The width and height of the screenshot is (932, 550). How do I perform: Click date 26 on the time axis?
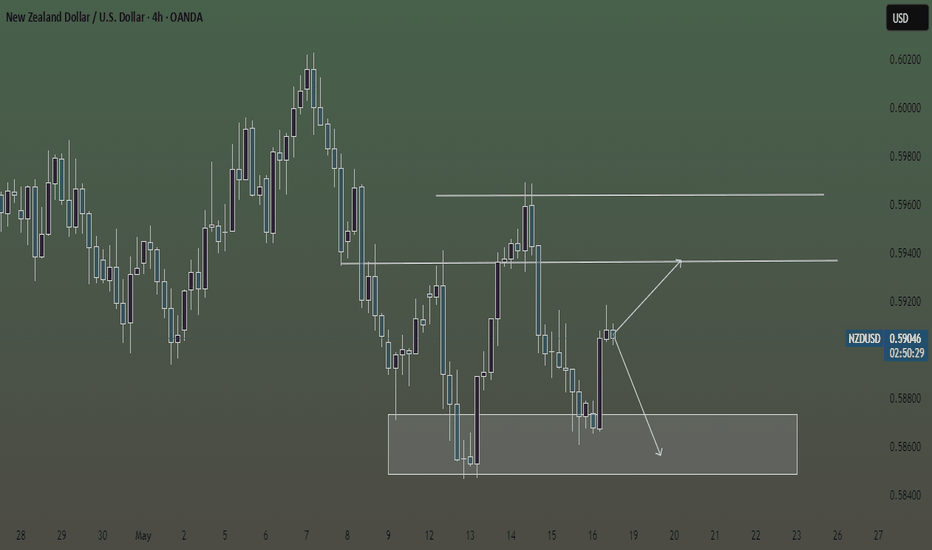click(837, 535)
